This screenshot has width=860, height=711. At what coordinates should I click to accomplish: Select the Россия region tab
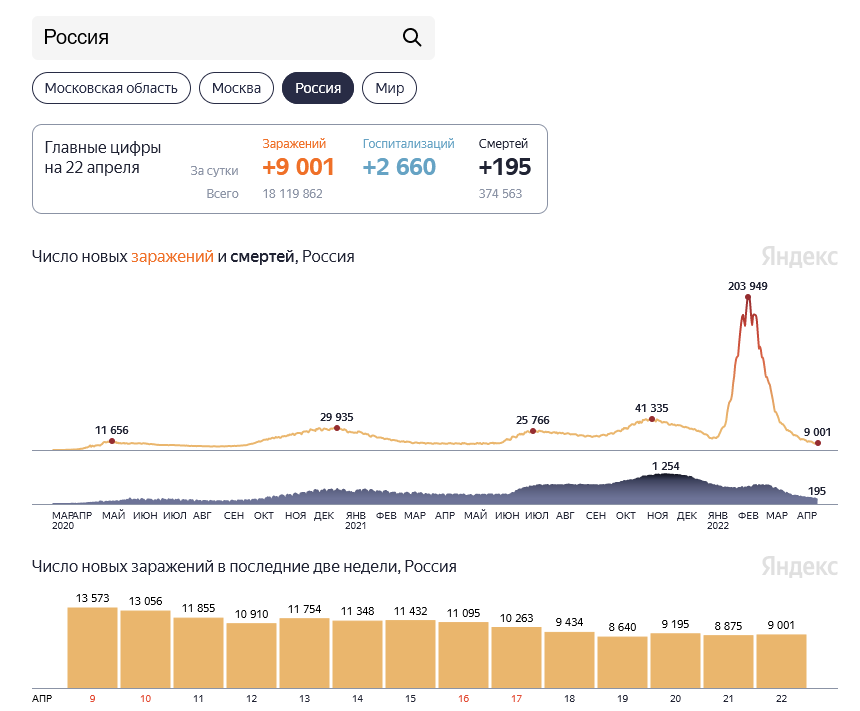318,88
